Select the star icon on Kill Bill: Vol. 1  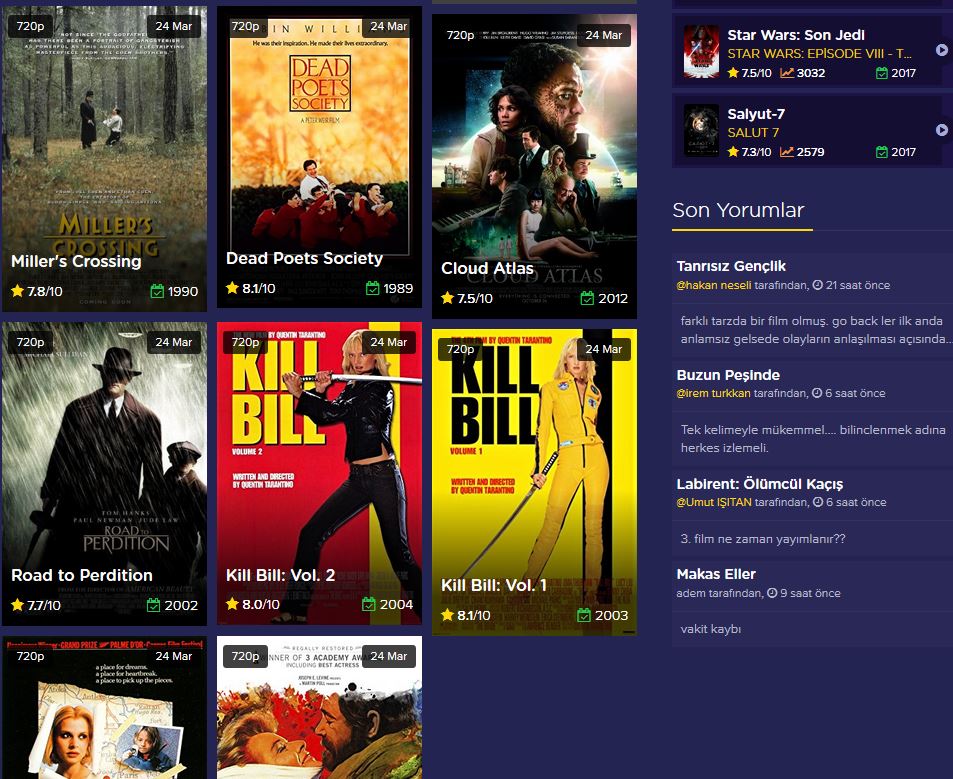pos(447,615)
